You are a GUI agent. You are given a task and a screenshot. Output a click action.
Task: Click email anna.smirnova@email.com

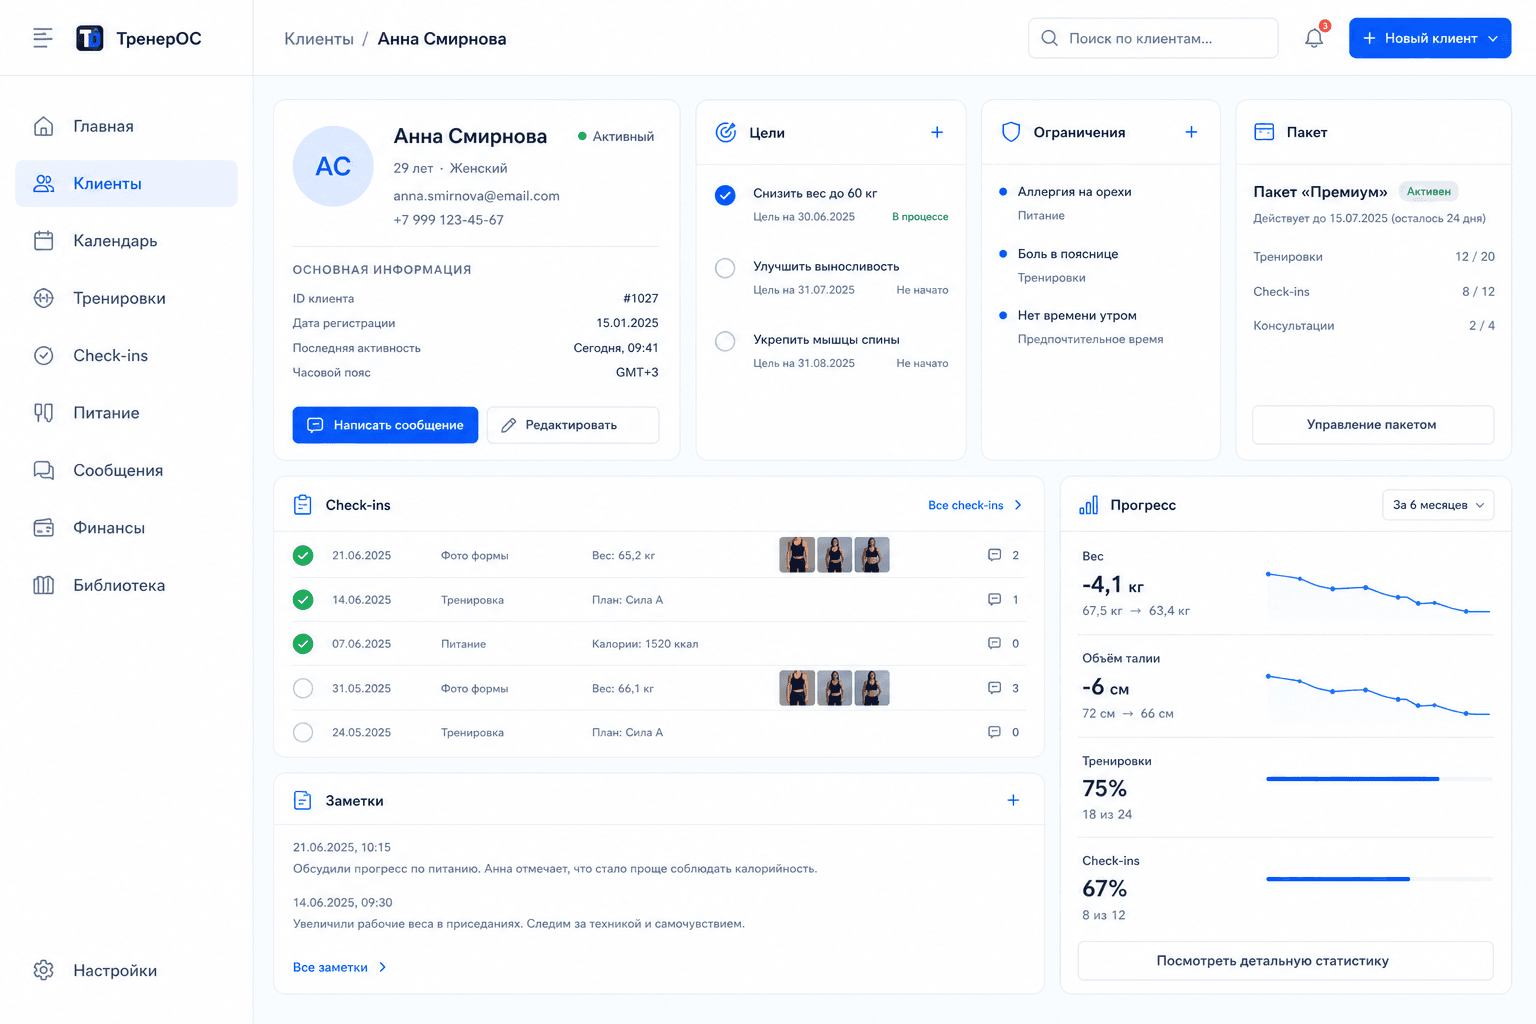click(x=476, y=196)
